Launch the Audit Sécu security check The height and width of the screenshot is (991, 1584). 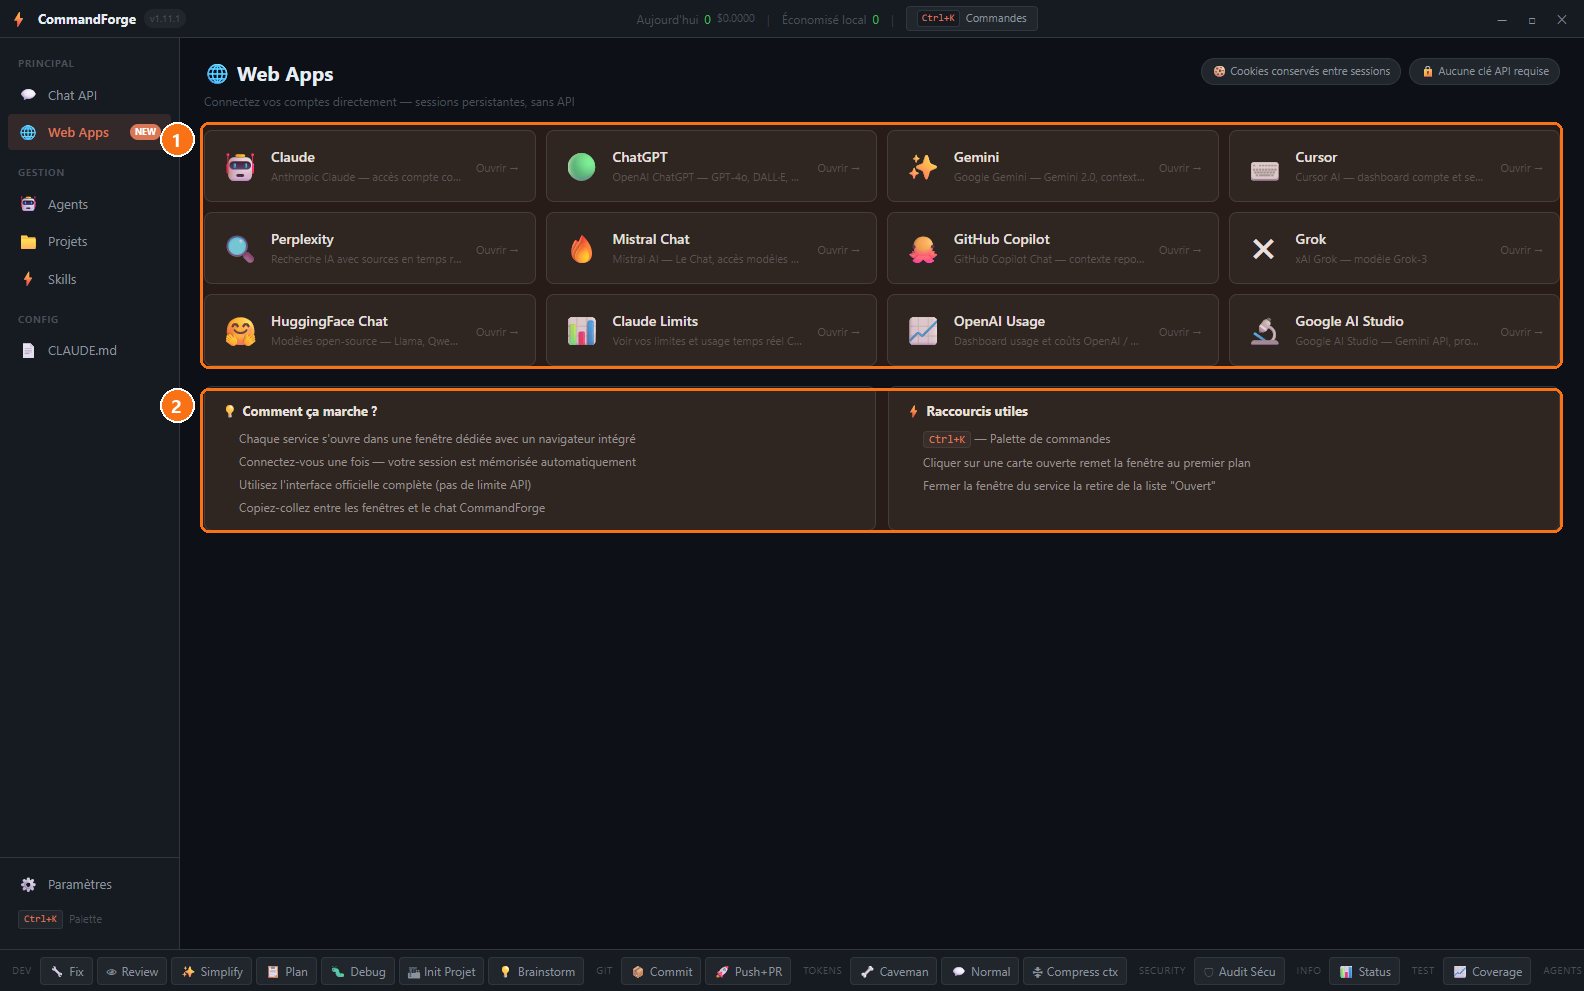pyautogui.click(x=1239, y=972)
